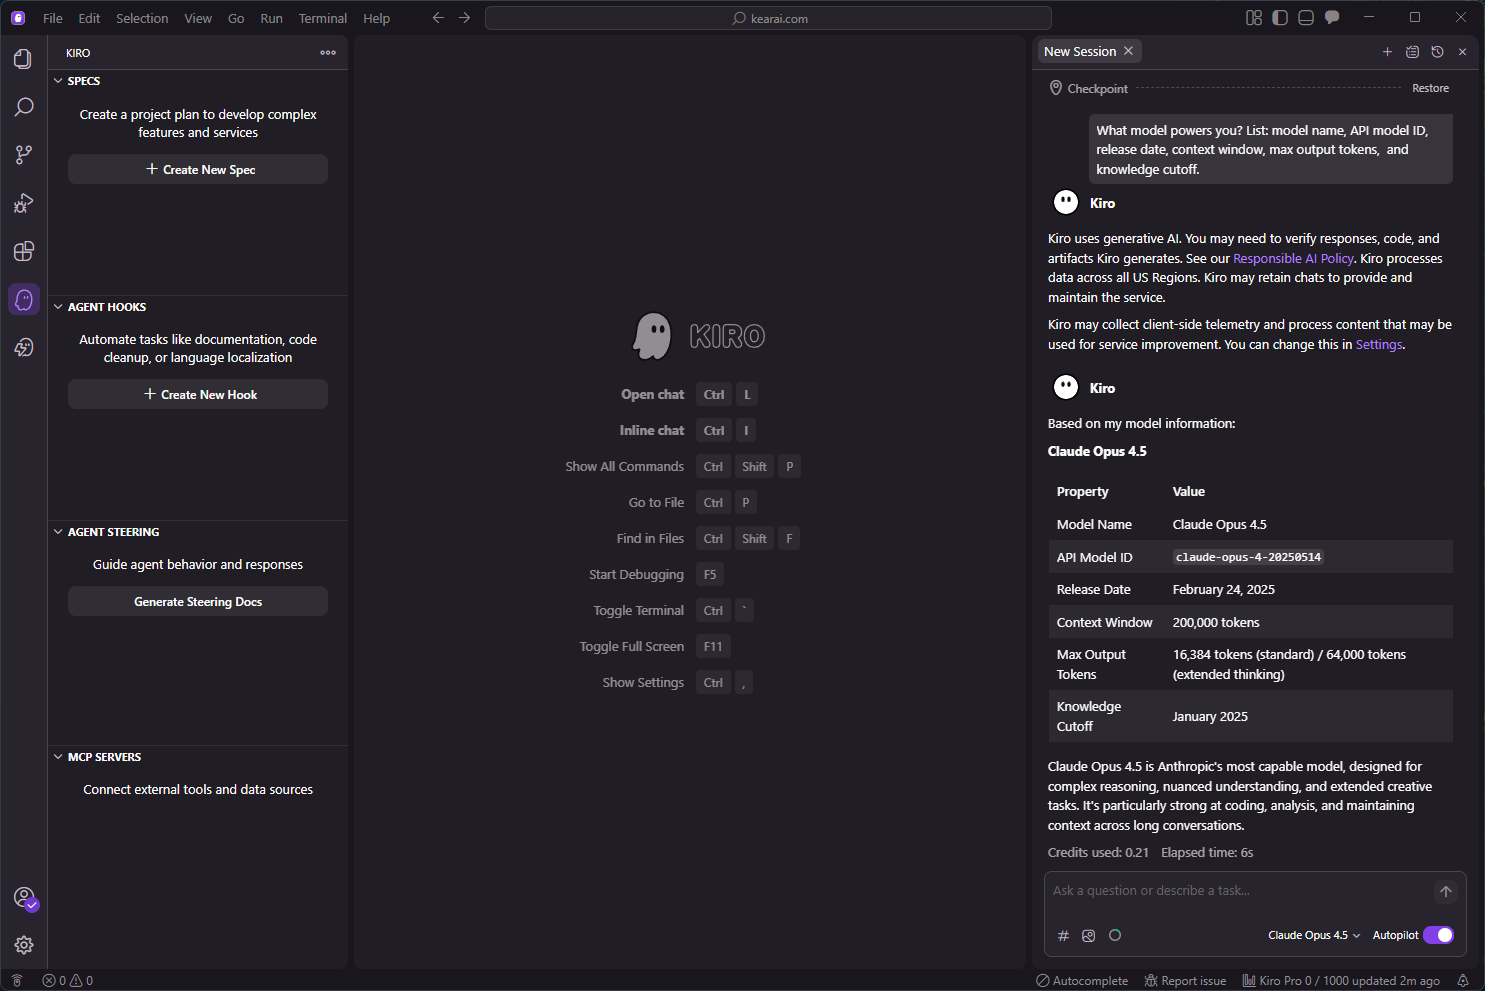Open the ghost-with-lightning-bolt activity bar view
This screenshot has width=1485, height=991.
point(24,347)
